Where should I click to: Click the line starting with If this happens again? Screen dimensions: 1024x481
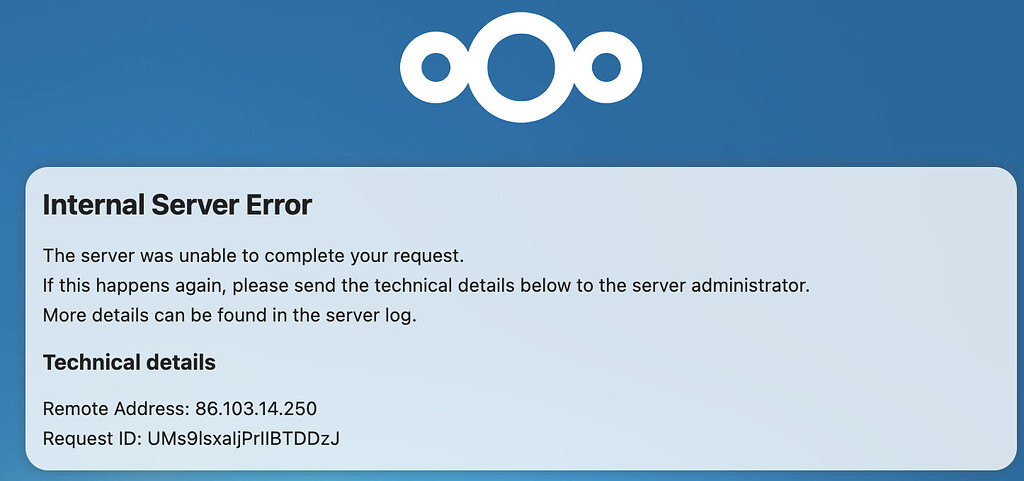(426, 286)
